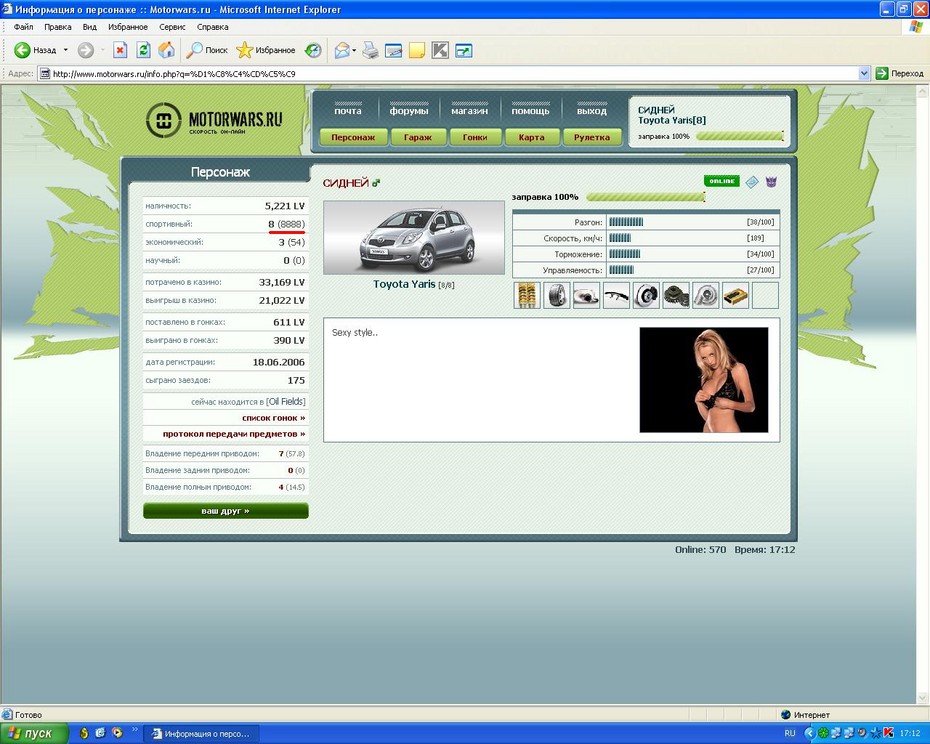Open the список гонок link
The width and height of the screenshot is (930, 744).
[273, 418]
